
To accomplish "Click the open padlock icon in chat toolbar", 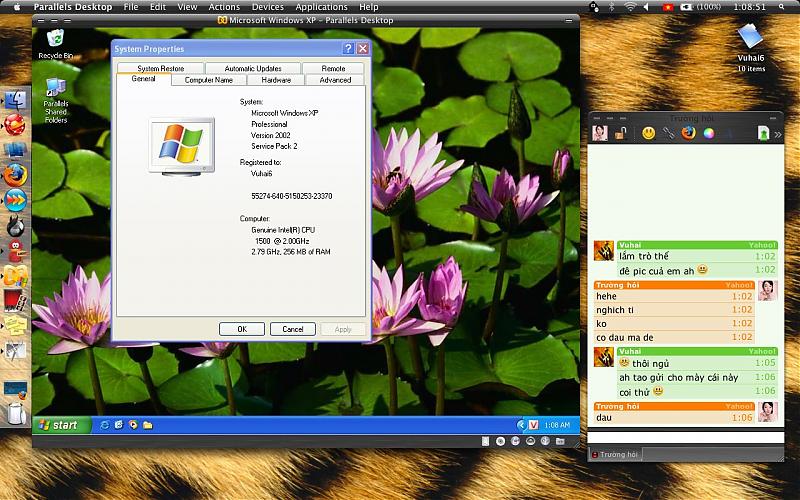I will 620,133.
